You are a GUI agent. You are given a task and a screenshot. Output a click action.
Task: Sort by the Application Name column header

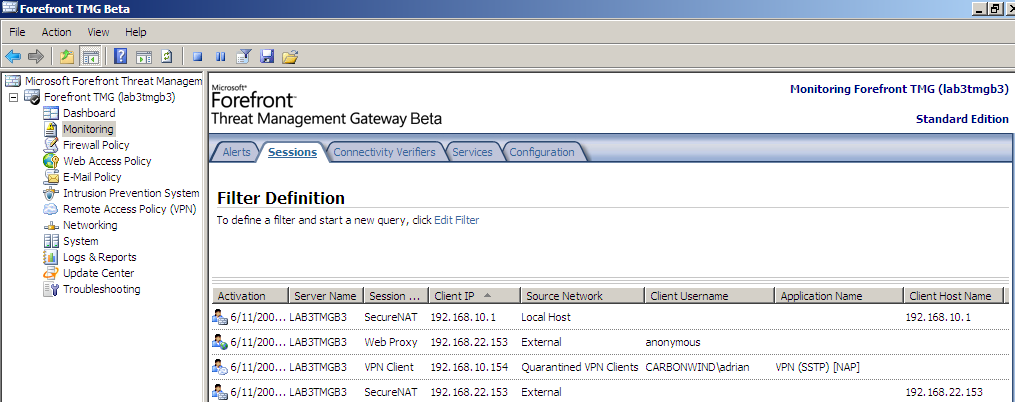839,296
